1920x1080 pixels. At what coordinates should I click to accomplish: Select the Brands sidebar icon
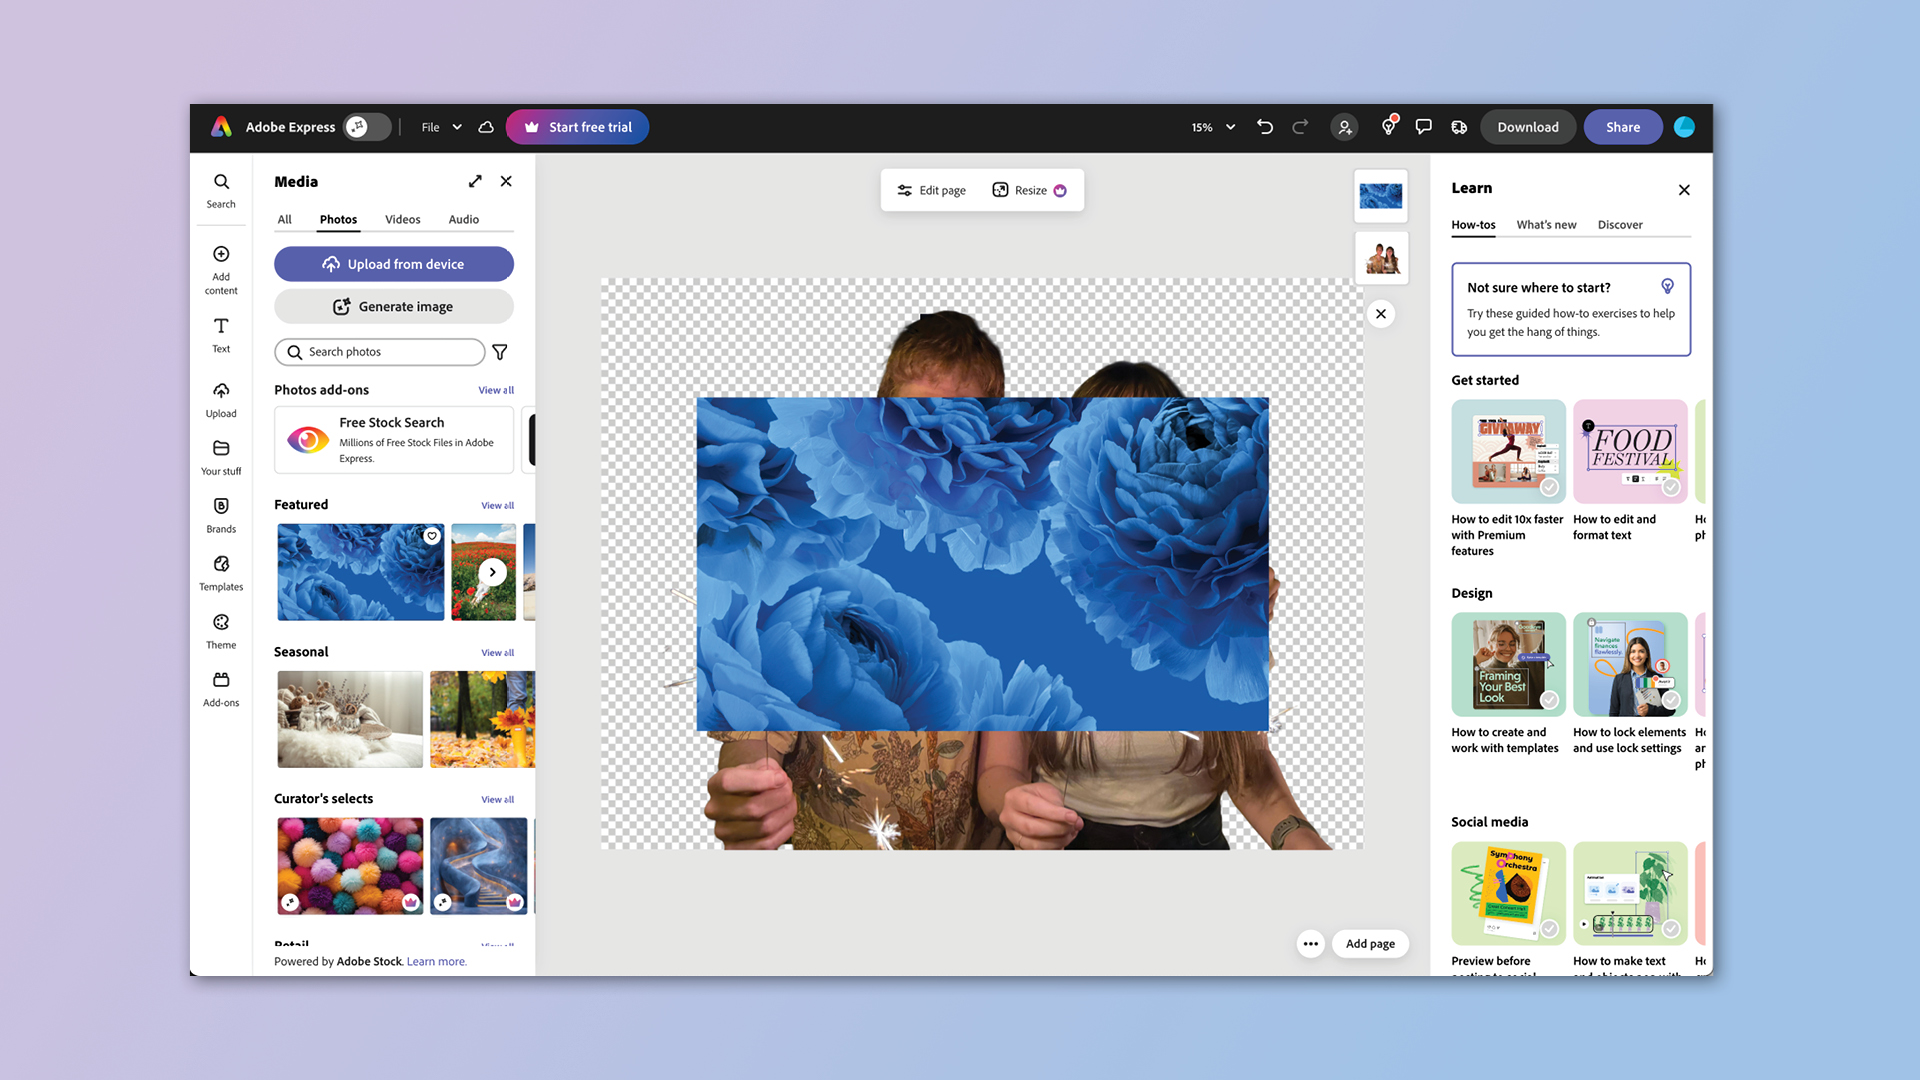pyautogui.click(x=220, y=514)
